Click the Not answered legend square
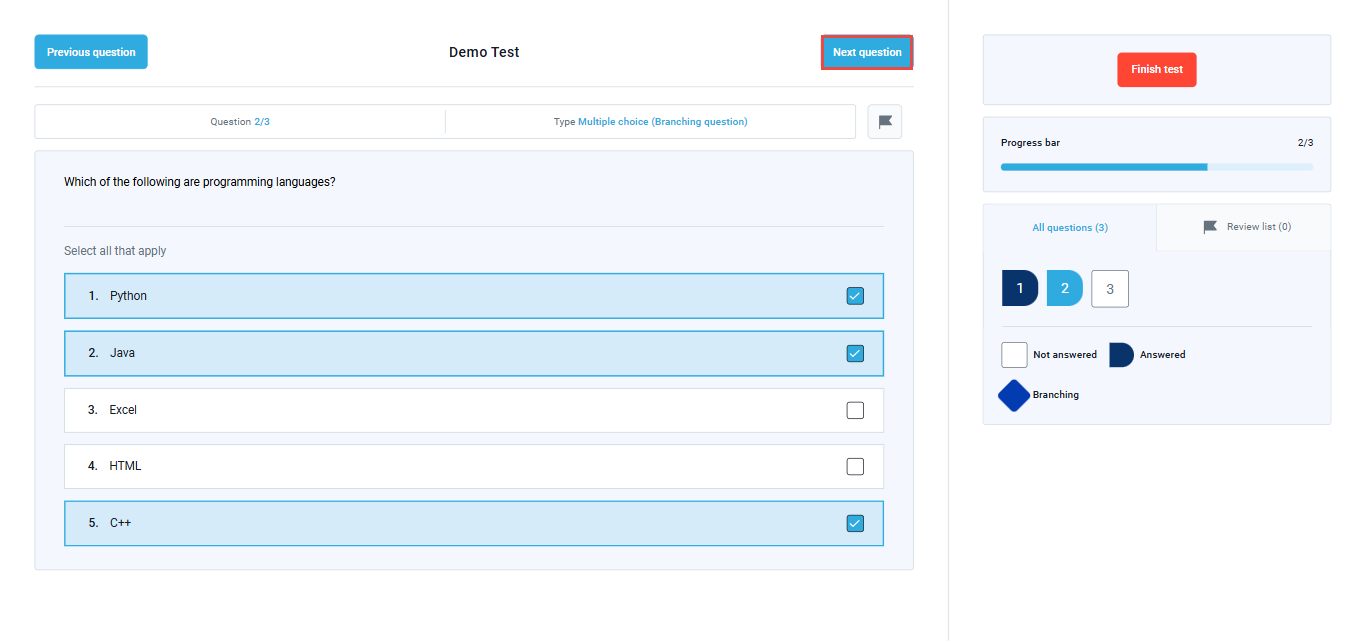Viewport: 1366px width, 641px height. (x=1014, y=355)
